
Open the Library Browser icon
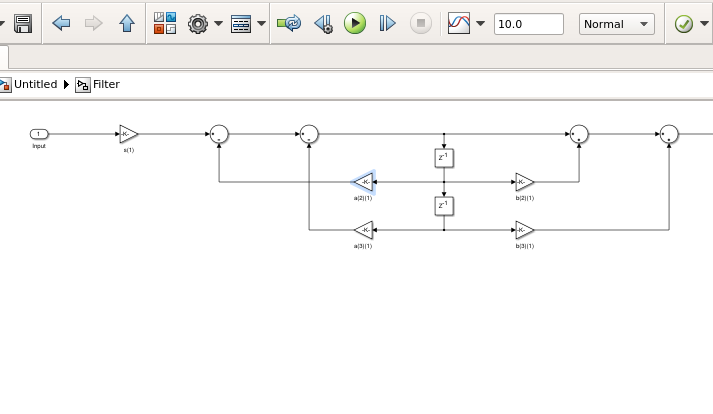pos(165,24)
